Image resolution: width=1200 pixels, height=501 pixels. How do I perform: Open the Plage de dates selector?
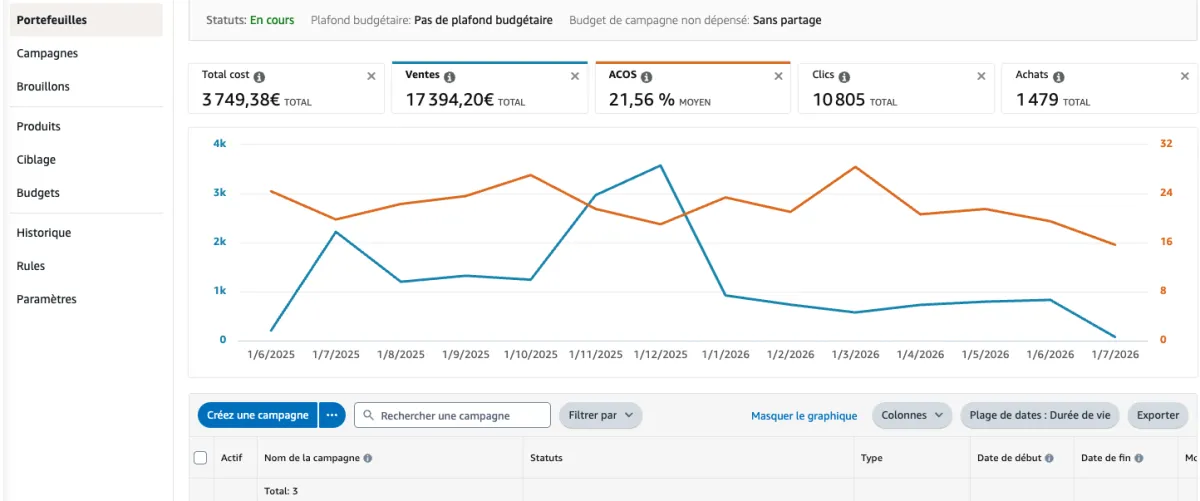pyautogui.click(x=1040, y=415)
